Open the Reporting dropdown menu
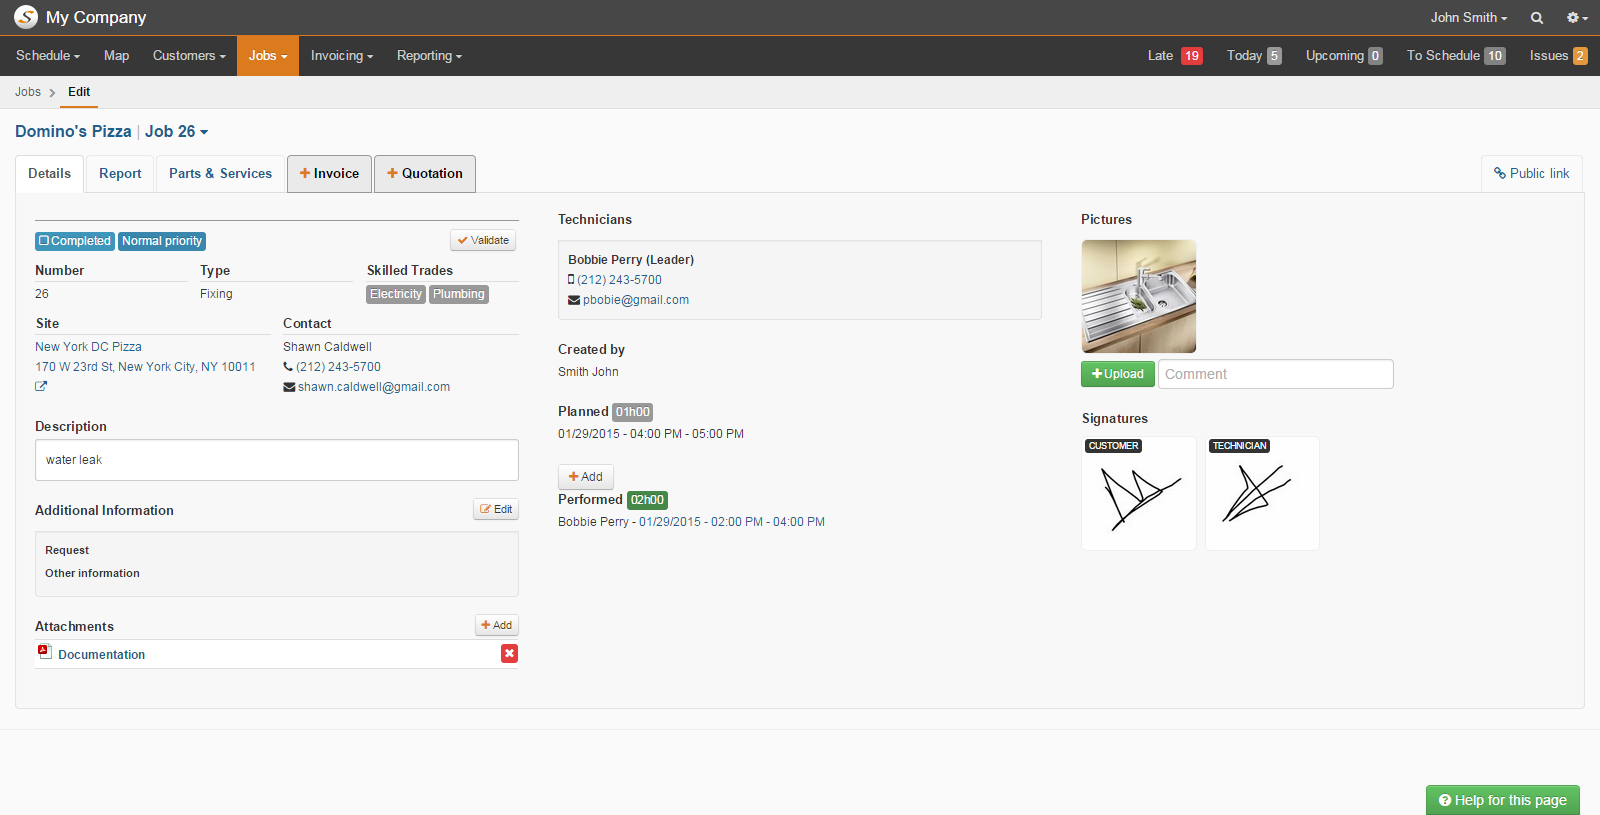The image size is (1600, 815). [429, 56]
